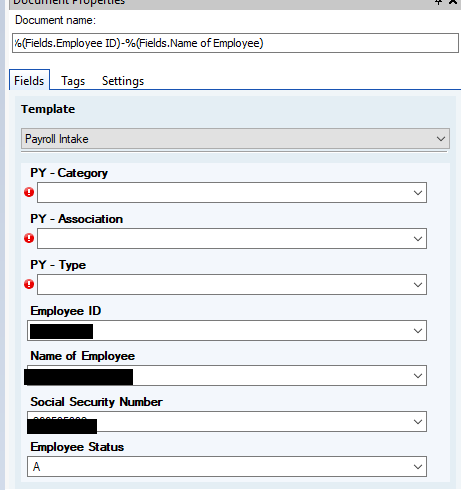
Task: Pin the Document Properties panel
Action: (438, 2)
